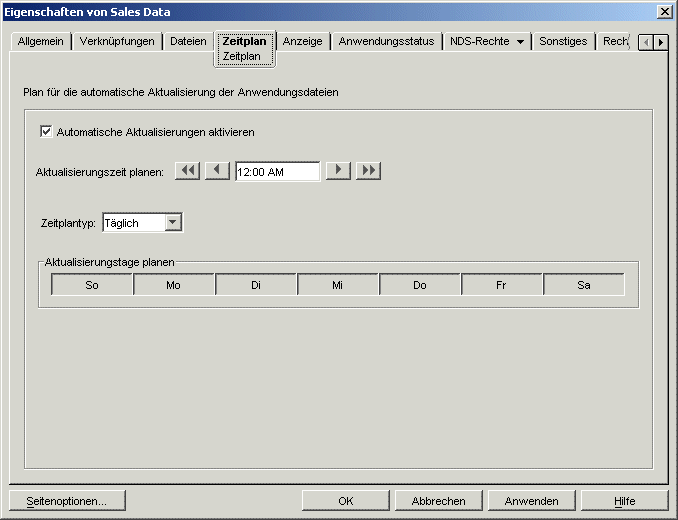Increase update time with single-right arrow
Screen dimensions: 678x520
coord(338,171)
